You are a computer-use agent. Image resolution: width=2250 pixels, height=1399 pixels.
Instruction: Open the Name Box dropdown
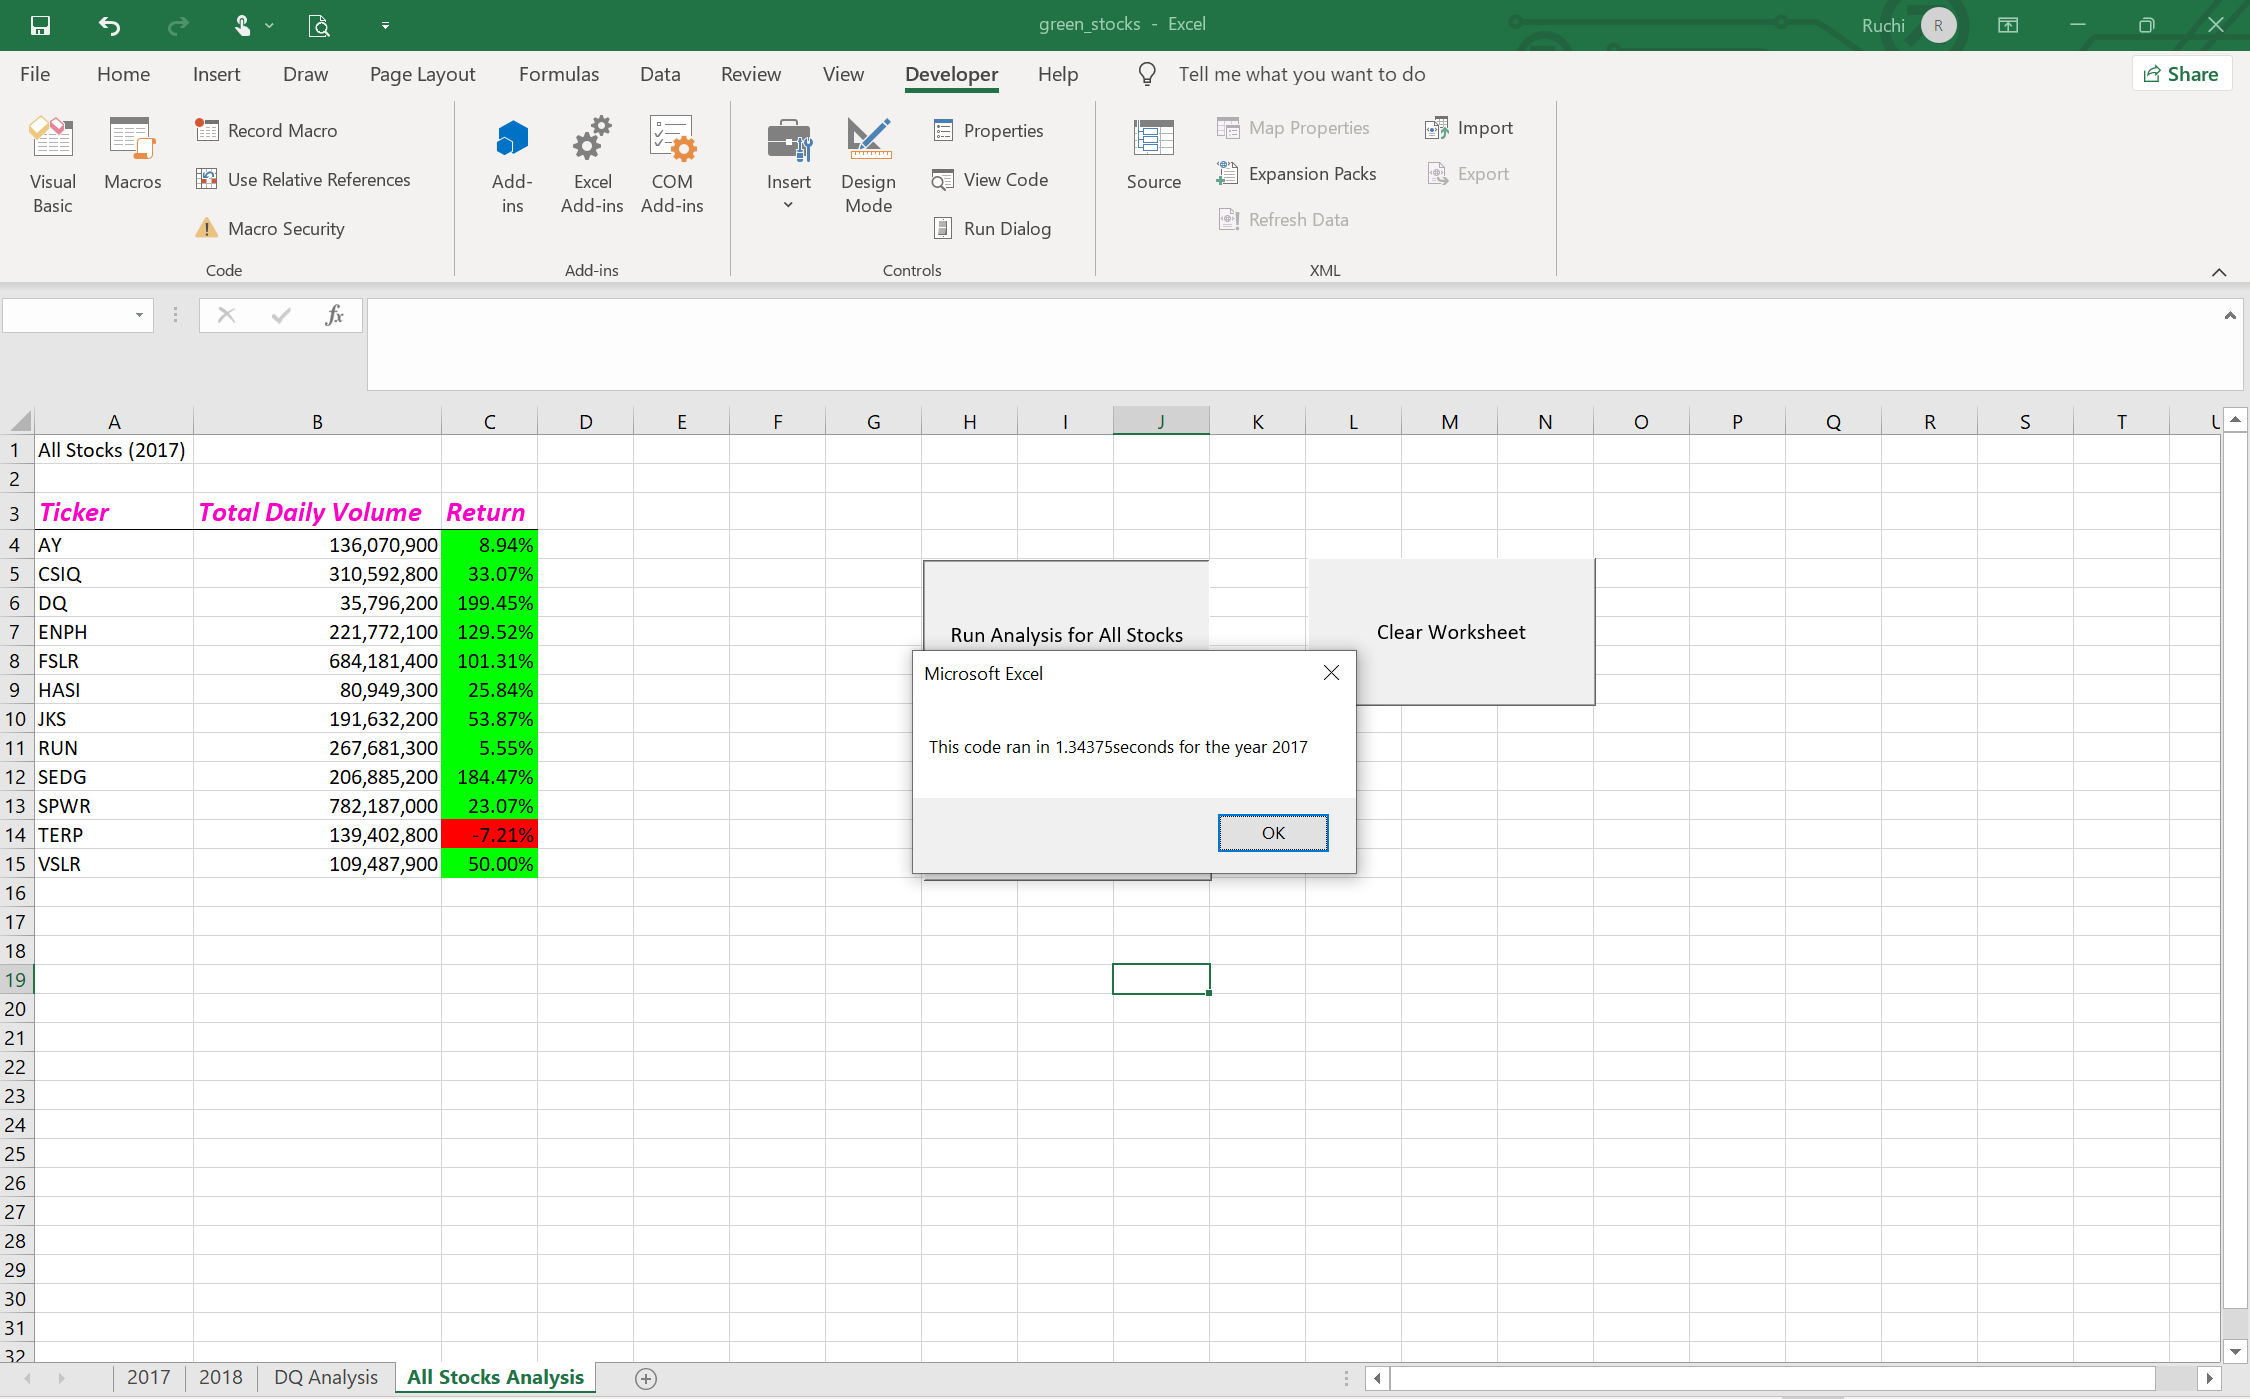(139, 315)
